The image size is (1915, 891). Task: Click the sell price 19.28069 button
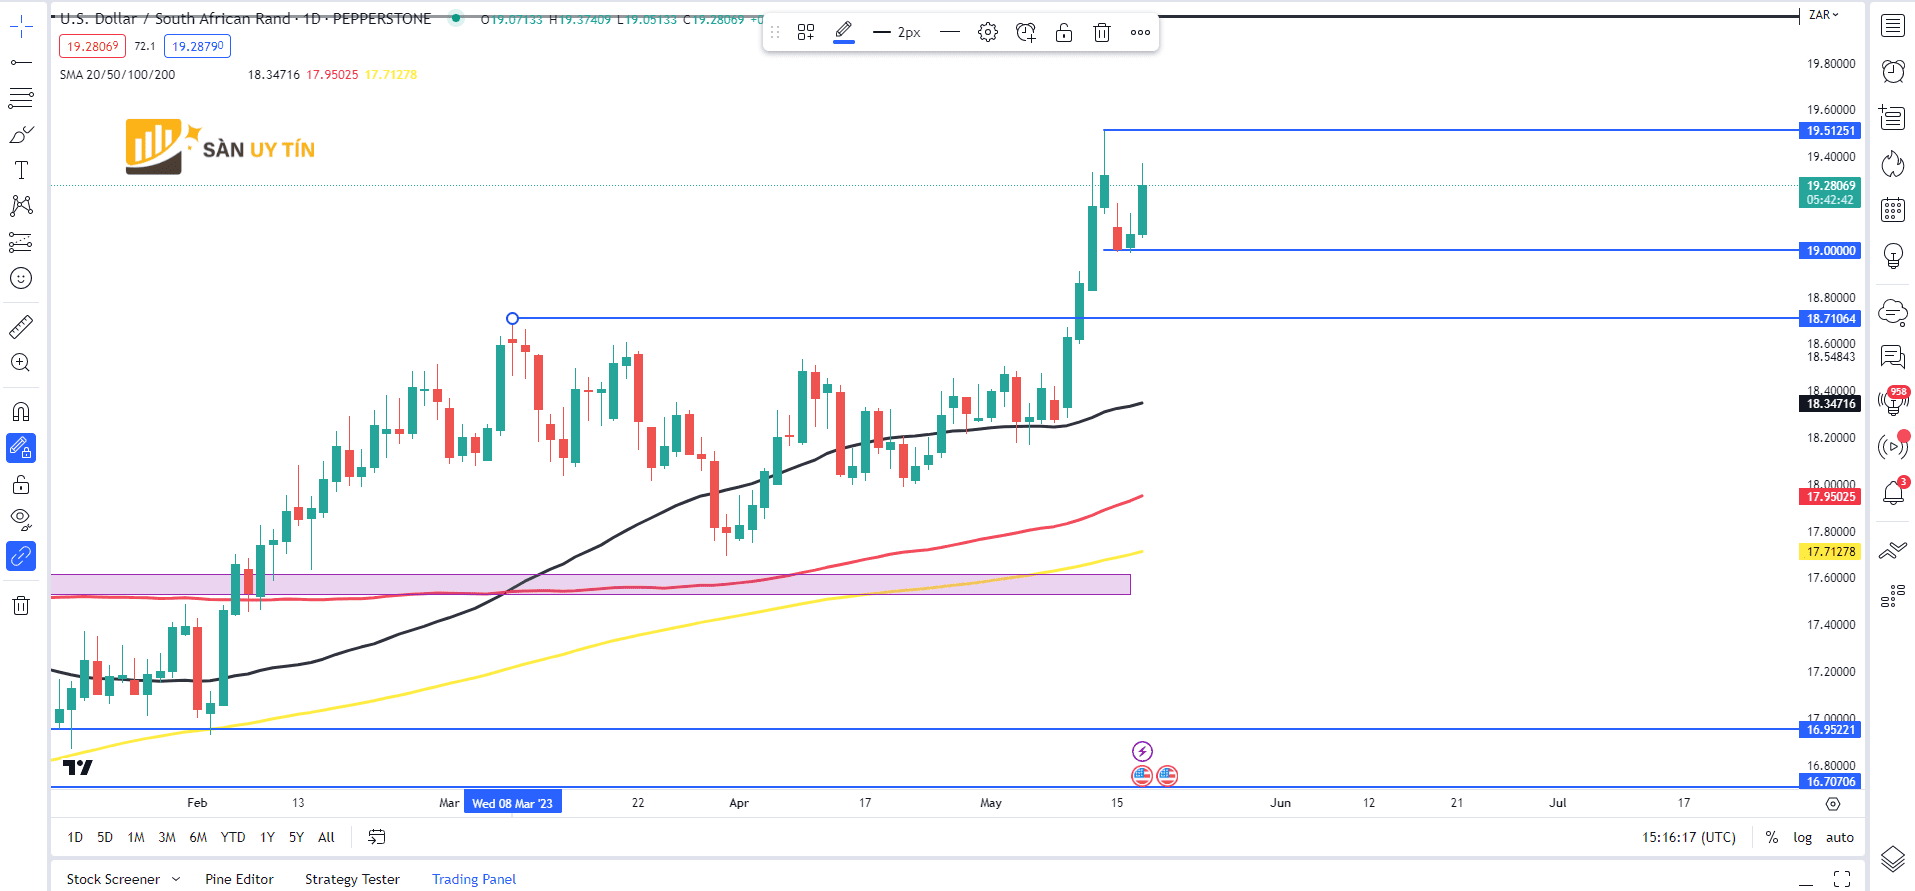click(x=92, y=46)
